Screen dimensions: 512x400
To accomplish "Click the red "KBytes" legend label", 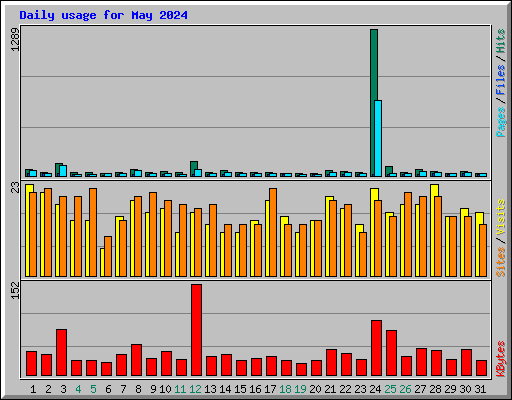I will [501, 359].
